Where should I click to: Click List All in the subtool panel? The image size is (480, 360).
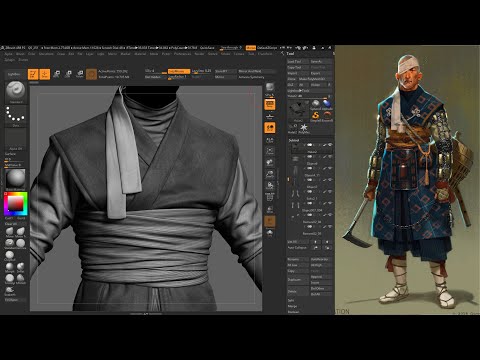298,242
